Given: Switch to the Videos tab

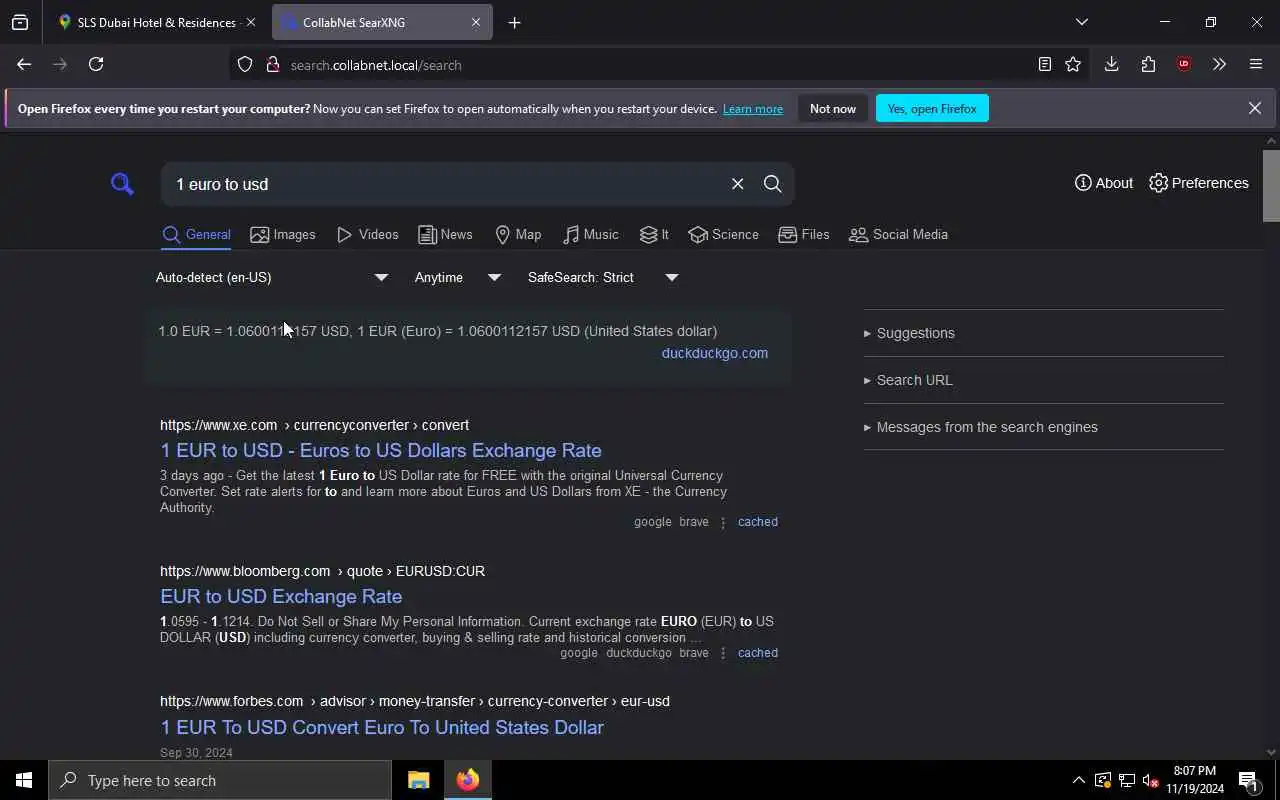Looking at the screenshot, I should click(368, 235).
